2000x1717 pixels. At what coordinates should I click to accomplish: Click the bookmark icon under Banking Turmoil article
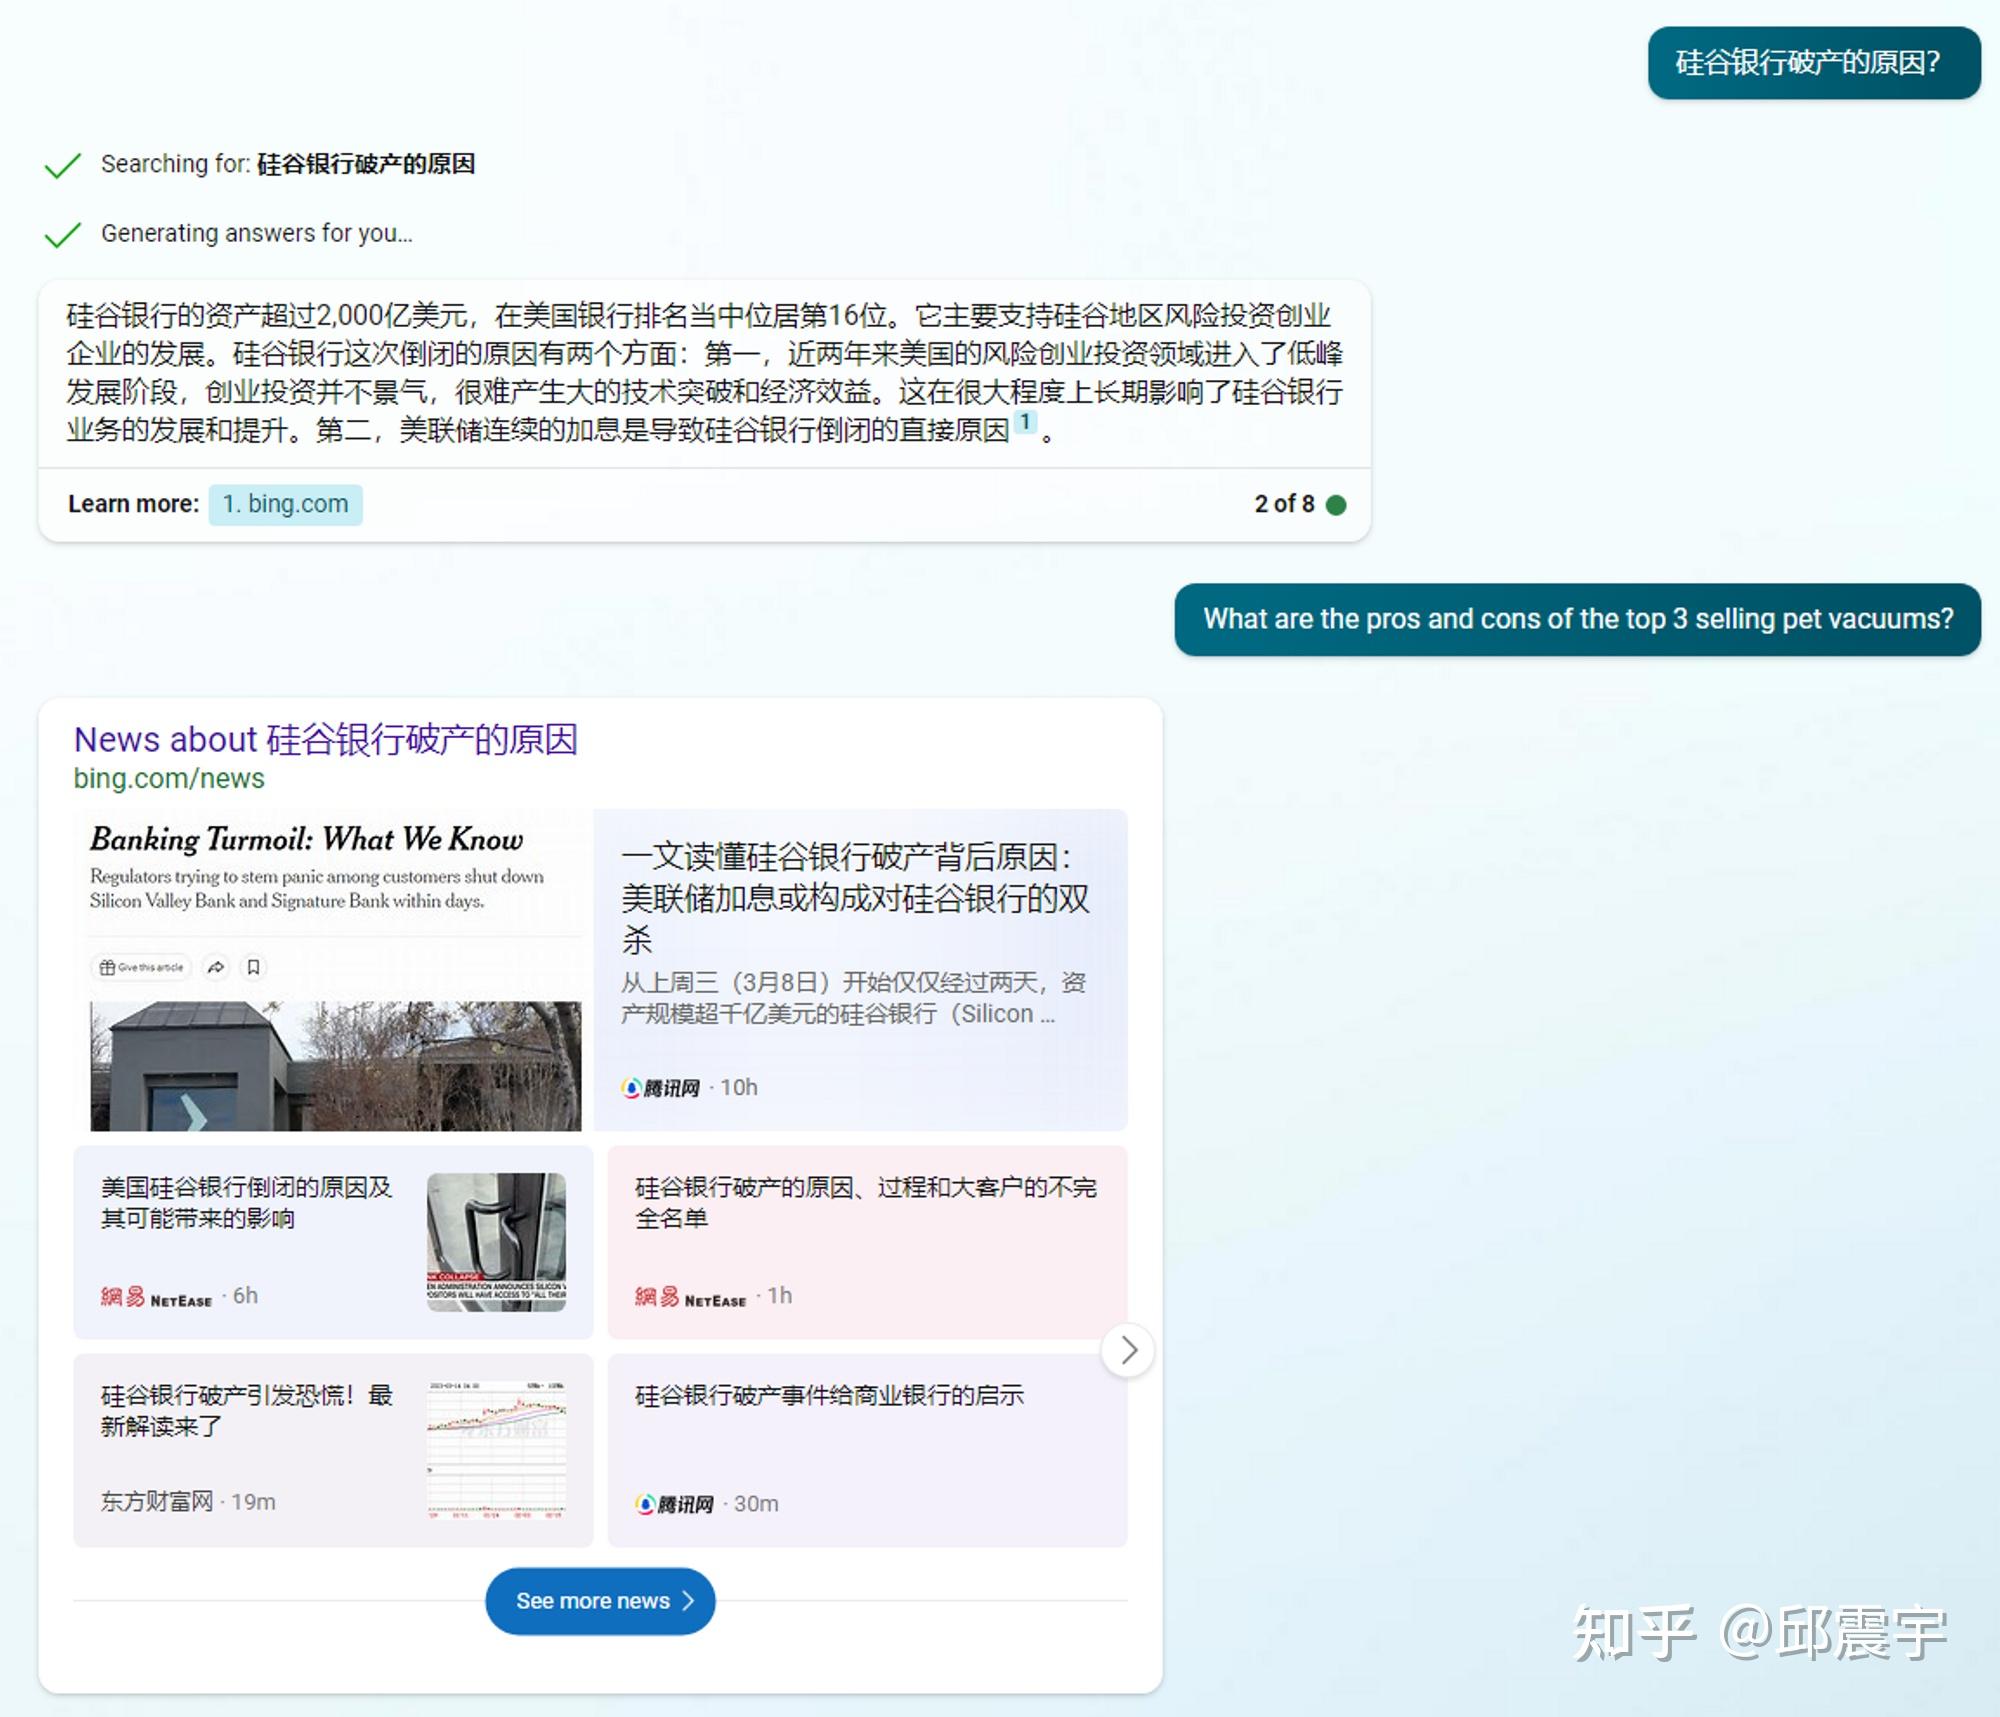point(254,967)
